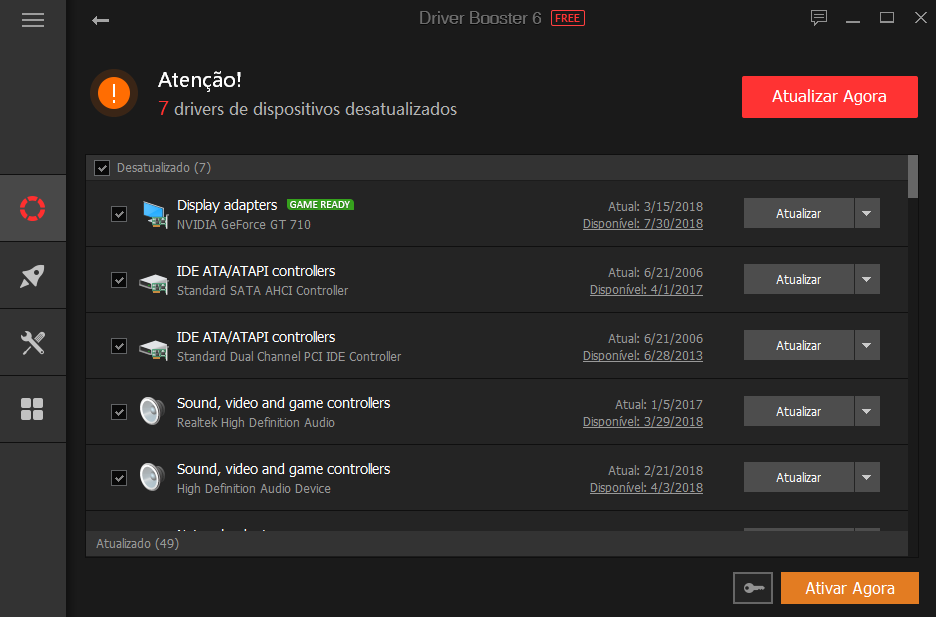The image size is (936, 617).
Task: Click the High Definition Audio Device speaker icon
Action: point(152,477)
